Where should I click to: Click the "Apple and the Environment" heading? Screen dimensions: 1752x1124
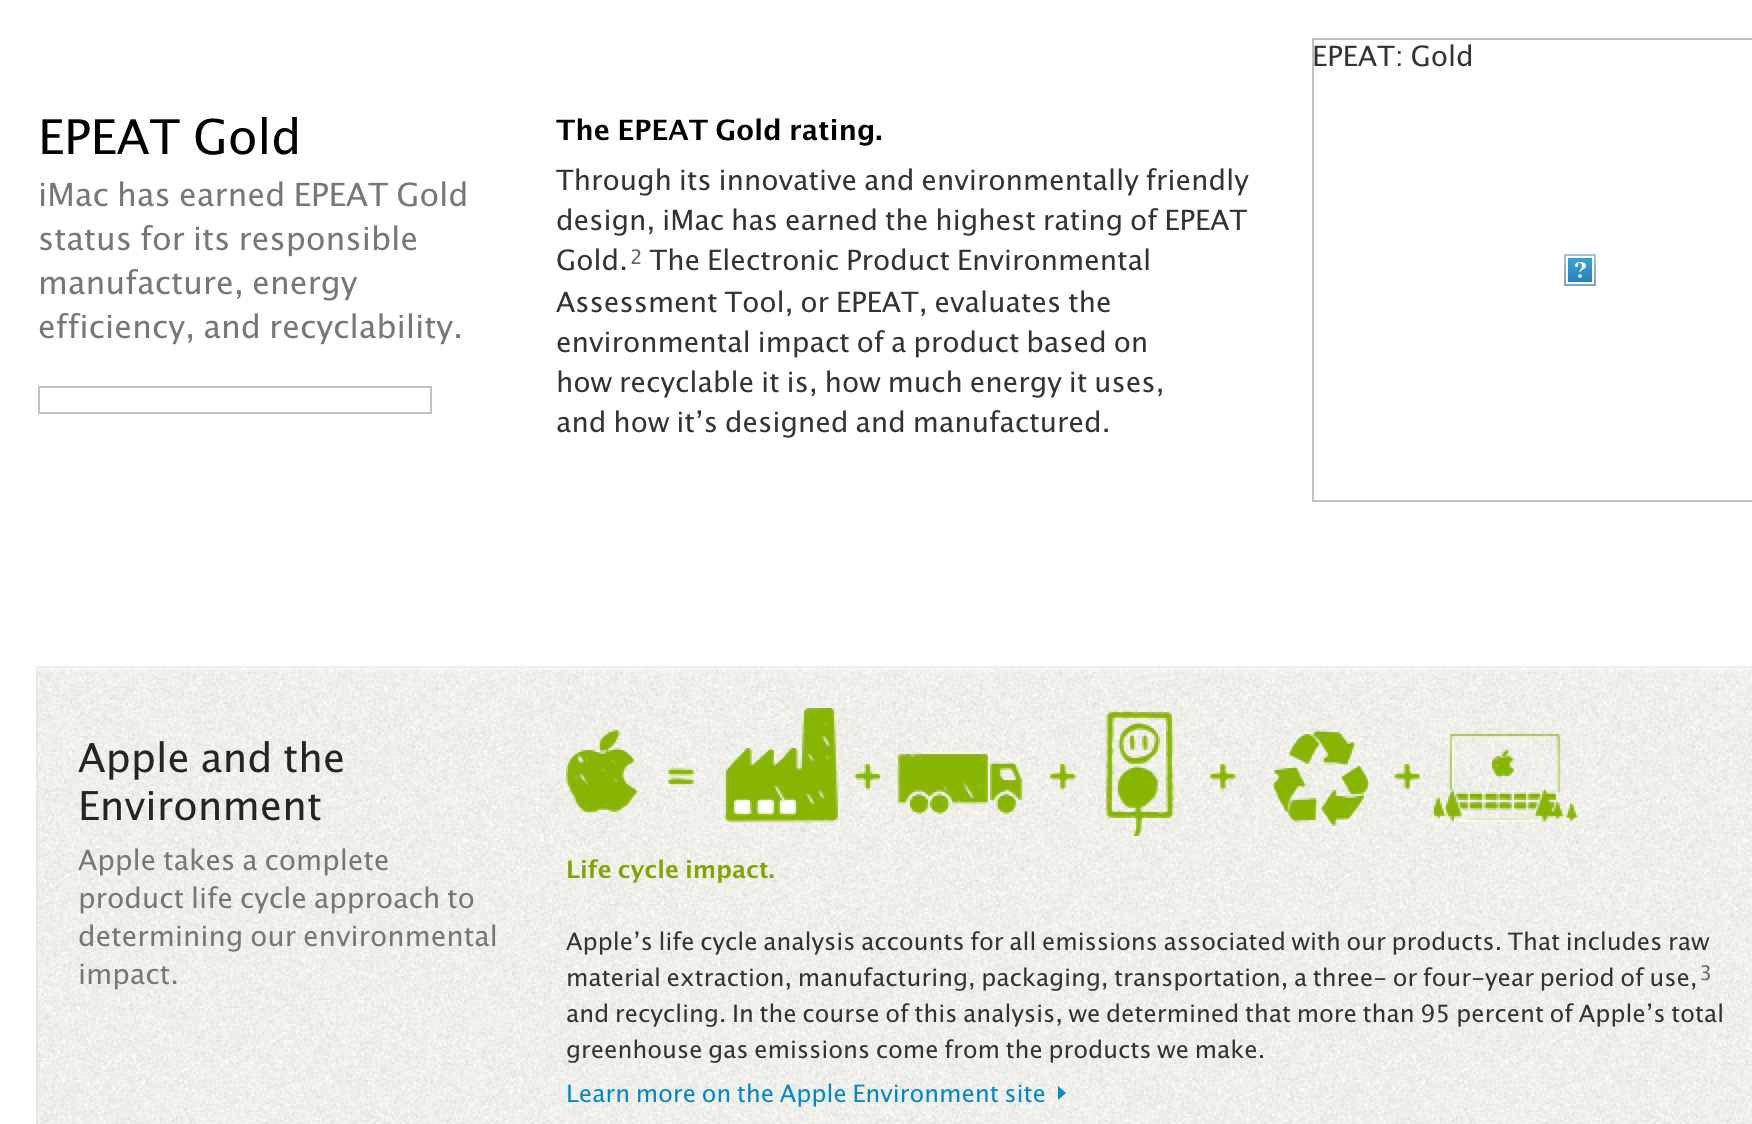[x=211, y=782]
